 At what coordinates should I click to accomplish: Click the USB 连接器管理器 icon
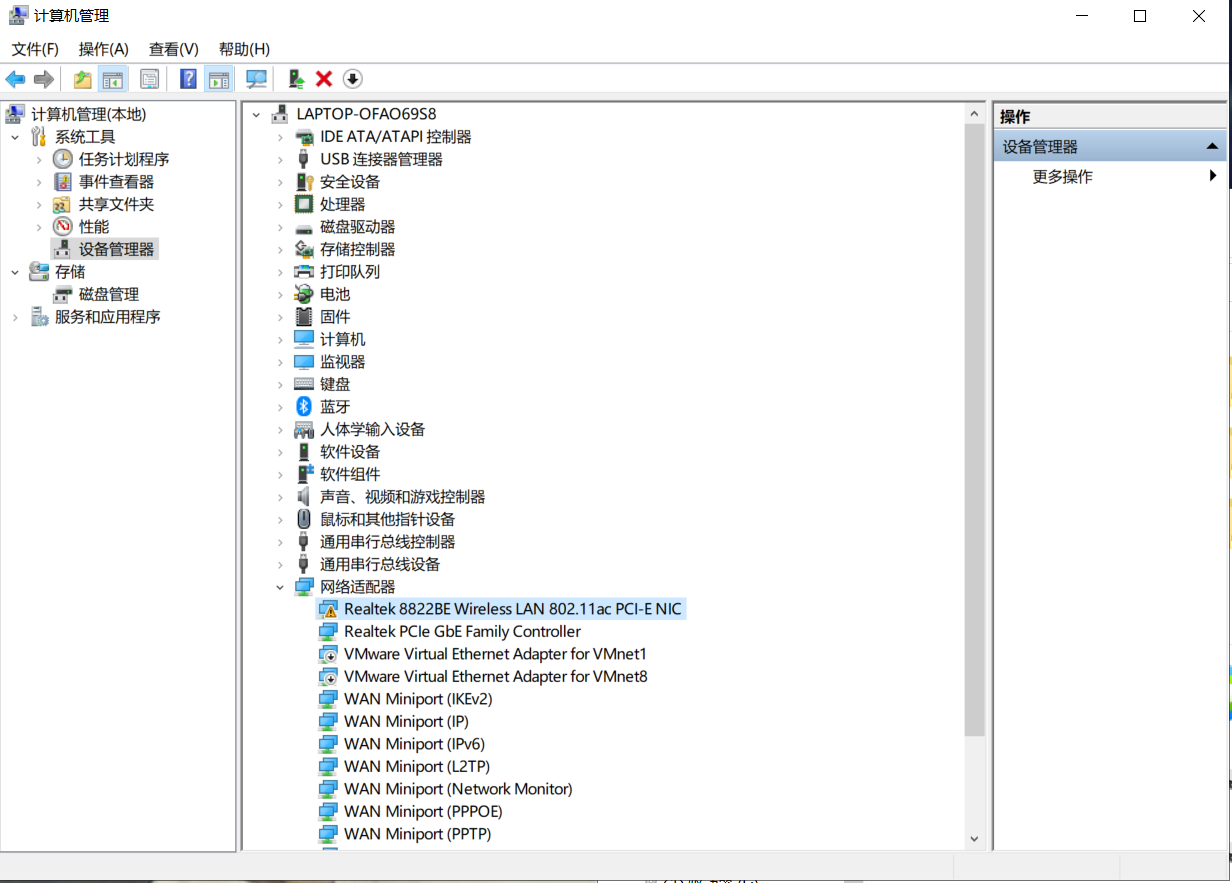point(304,159)
